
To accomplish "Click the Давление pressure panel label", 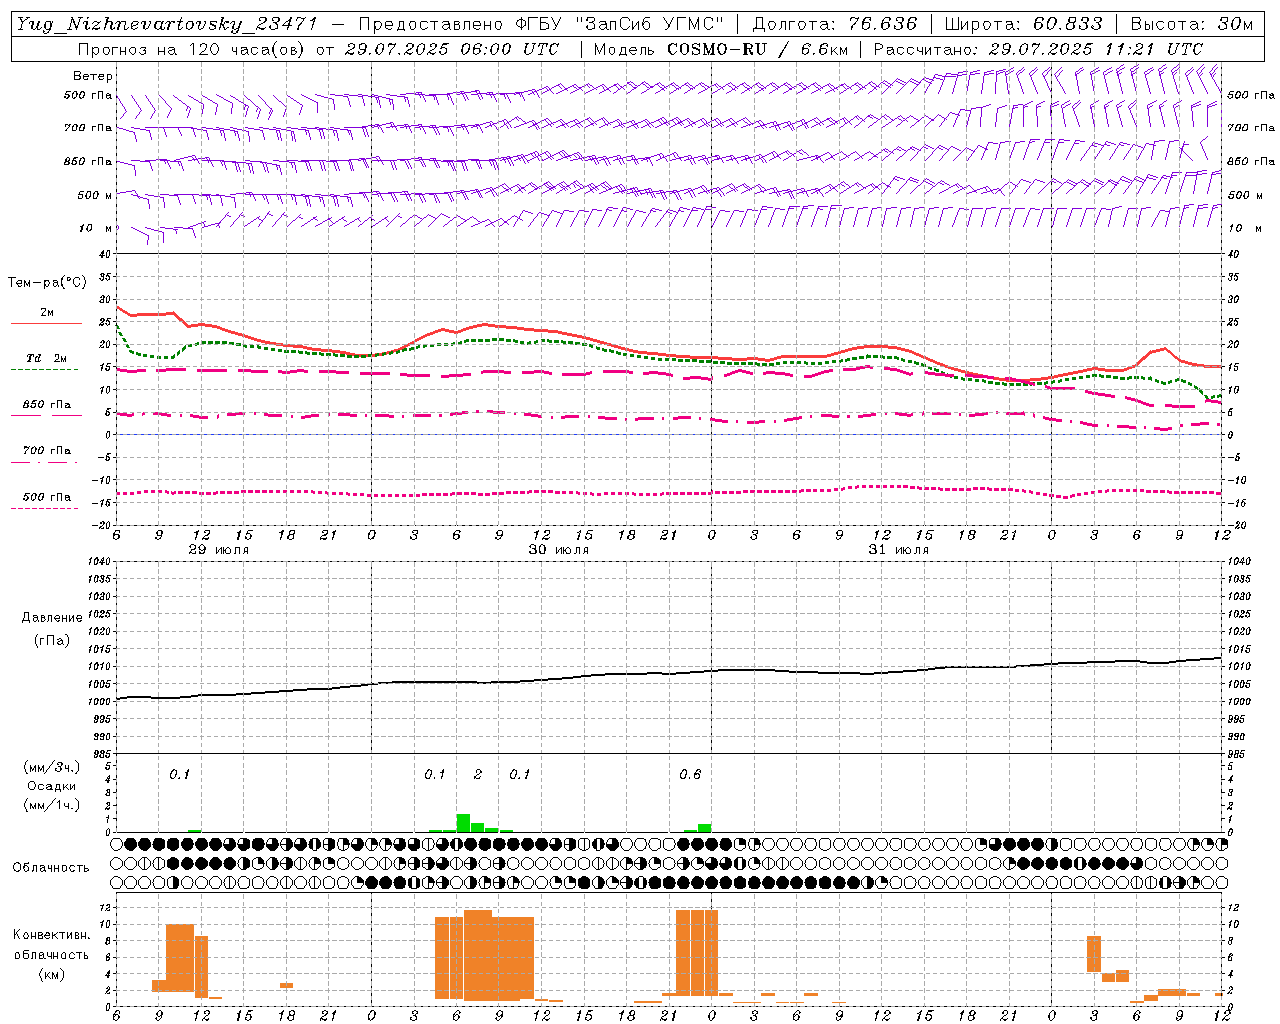I will pyautogui.click(x=52, y=618).
